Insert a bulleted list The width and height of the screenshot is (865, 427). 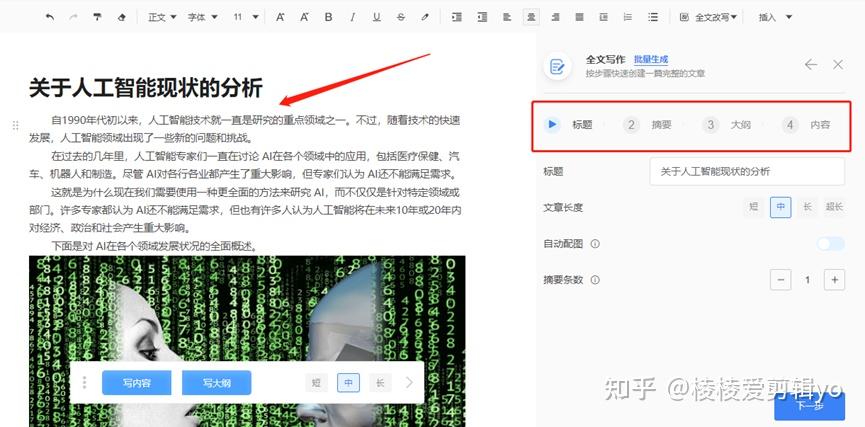(653, 17)
